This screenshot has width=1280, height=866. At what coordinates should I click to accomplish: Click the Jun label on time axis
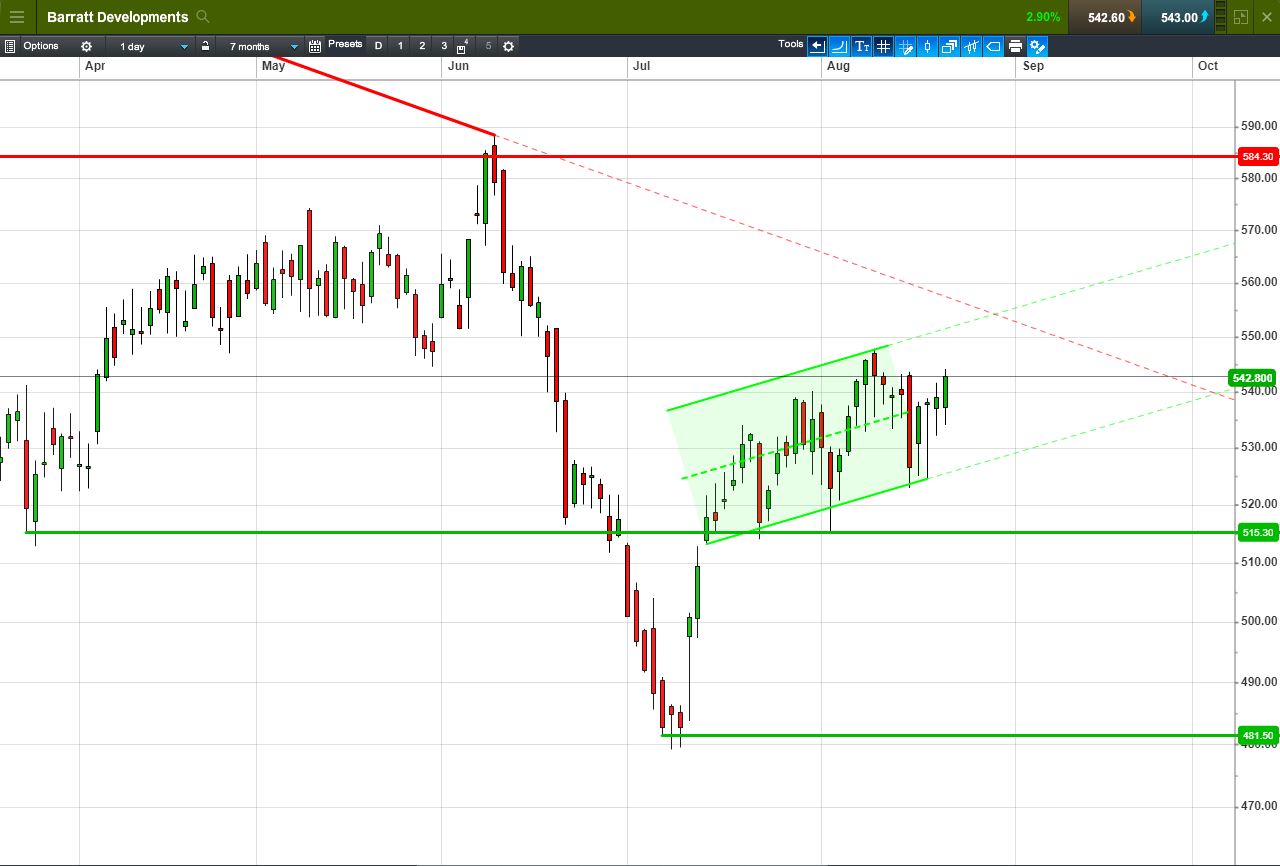(x=459, y=66)
